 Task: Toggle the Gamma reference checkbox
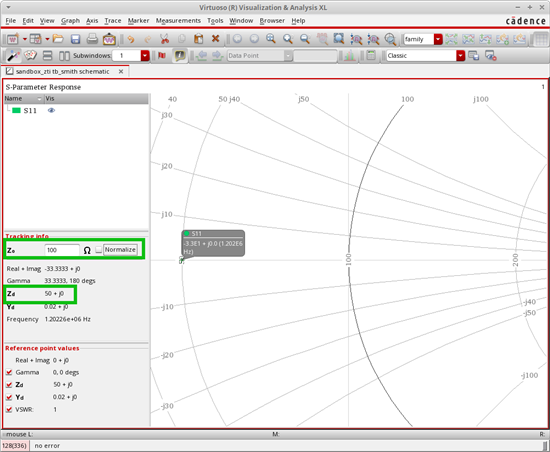pyautogui.click(x=9, y=372)
